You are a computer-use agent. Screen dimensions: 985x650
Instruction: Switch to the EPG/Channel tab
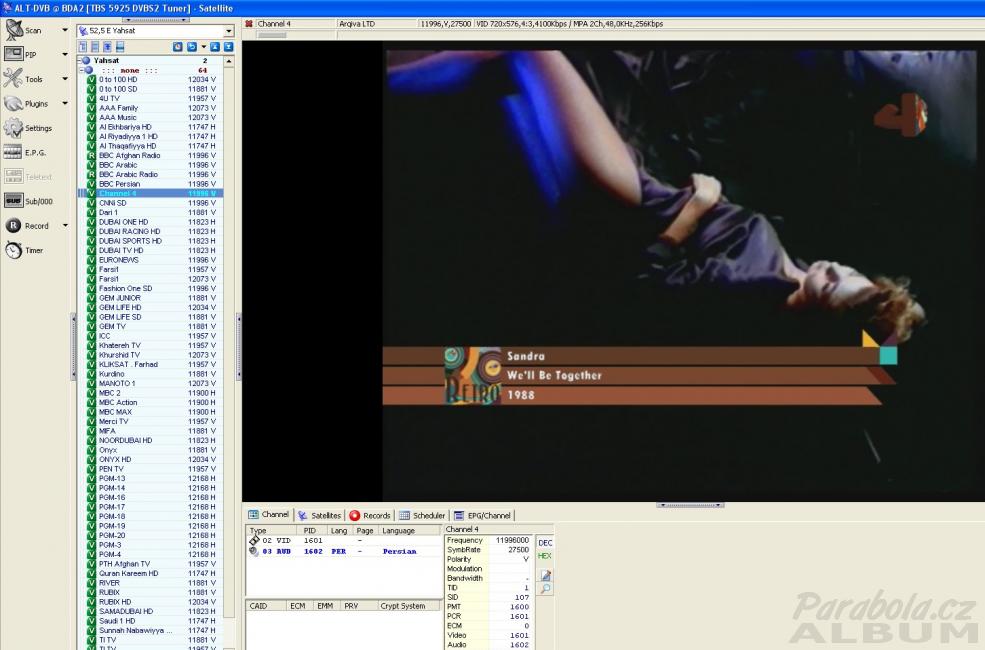click(482, 516)
